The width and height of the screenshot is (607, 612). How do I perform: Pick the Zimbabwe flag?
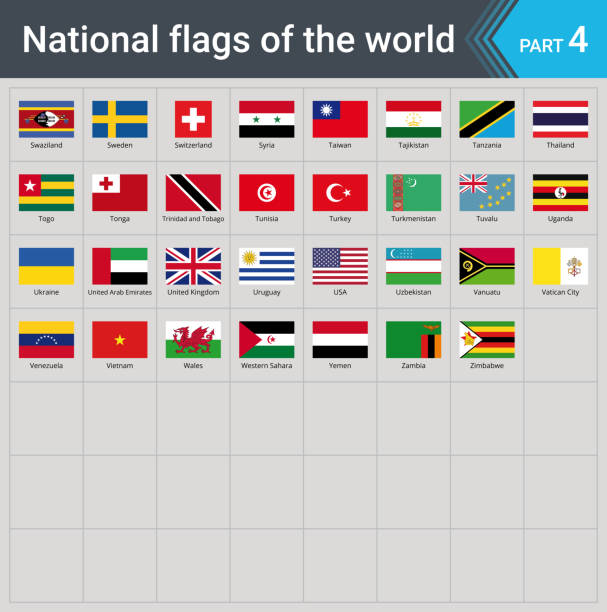(x=487, y=340)
